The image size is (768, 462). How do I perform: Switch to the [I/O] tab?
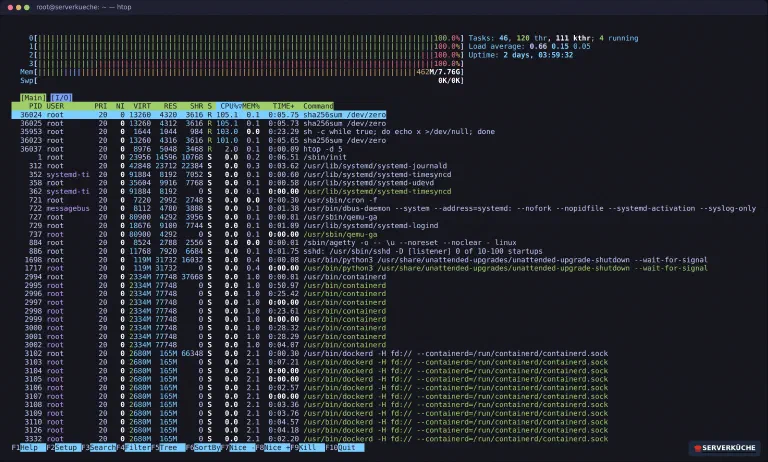61,97
